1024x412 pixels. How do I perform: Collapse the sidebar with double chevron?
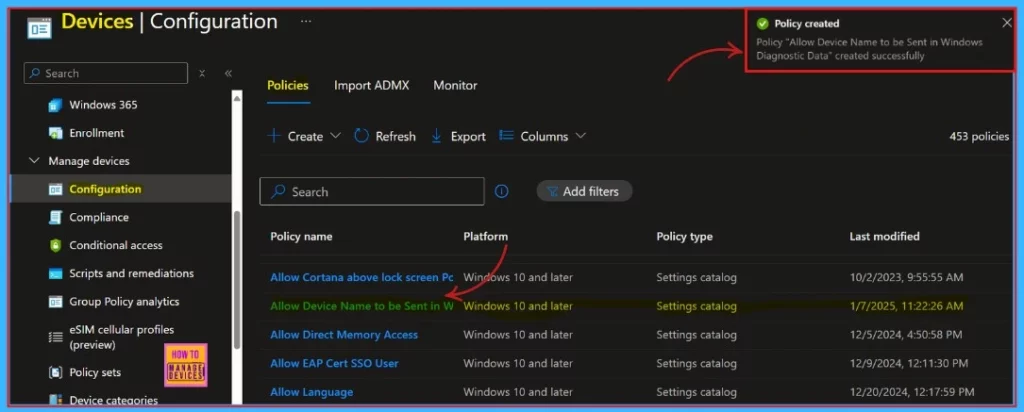tap(228, 73)
